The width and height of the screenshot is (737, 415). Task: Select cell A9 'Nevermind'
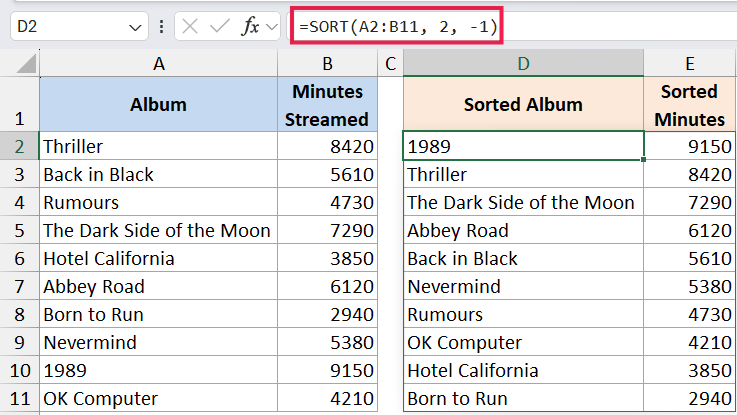click(159, 342)
